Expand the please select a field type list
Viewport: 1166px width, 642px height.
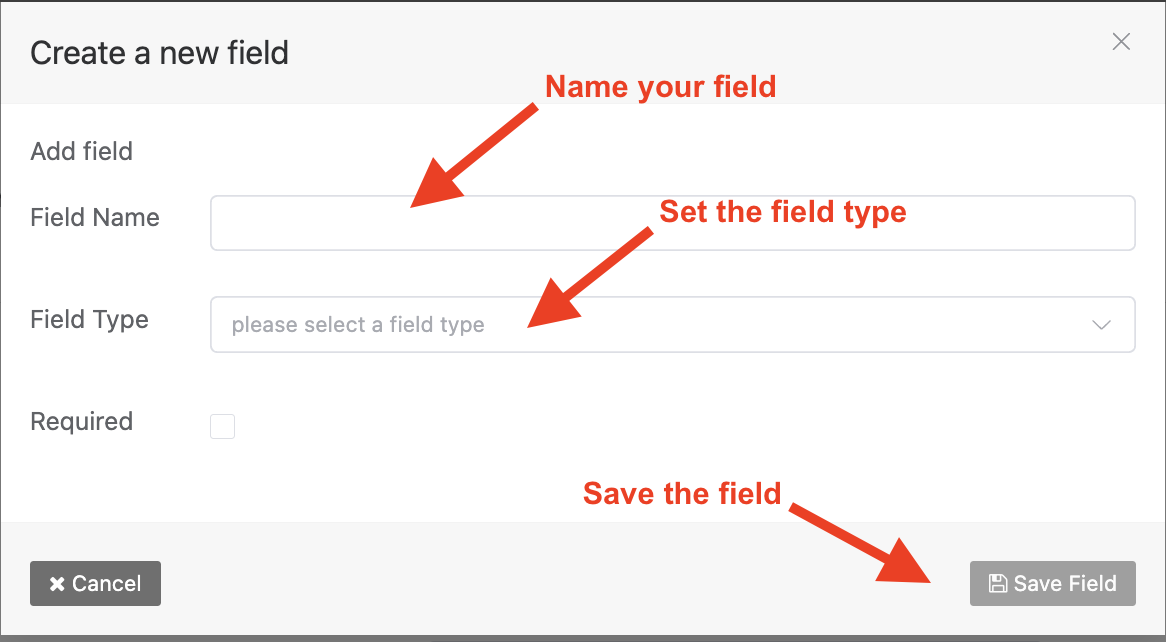click(x=672, y=324)
